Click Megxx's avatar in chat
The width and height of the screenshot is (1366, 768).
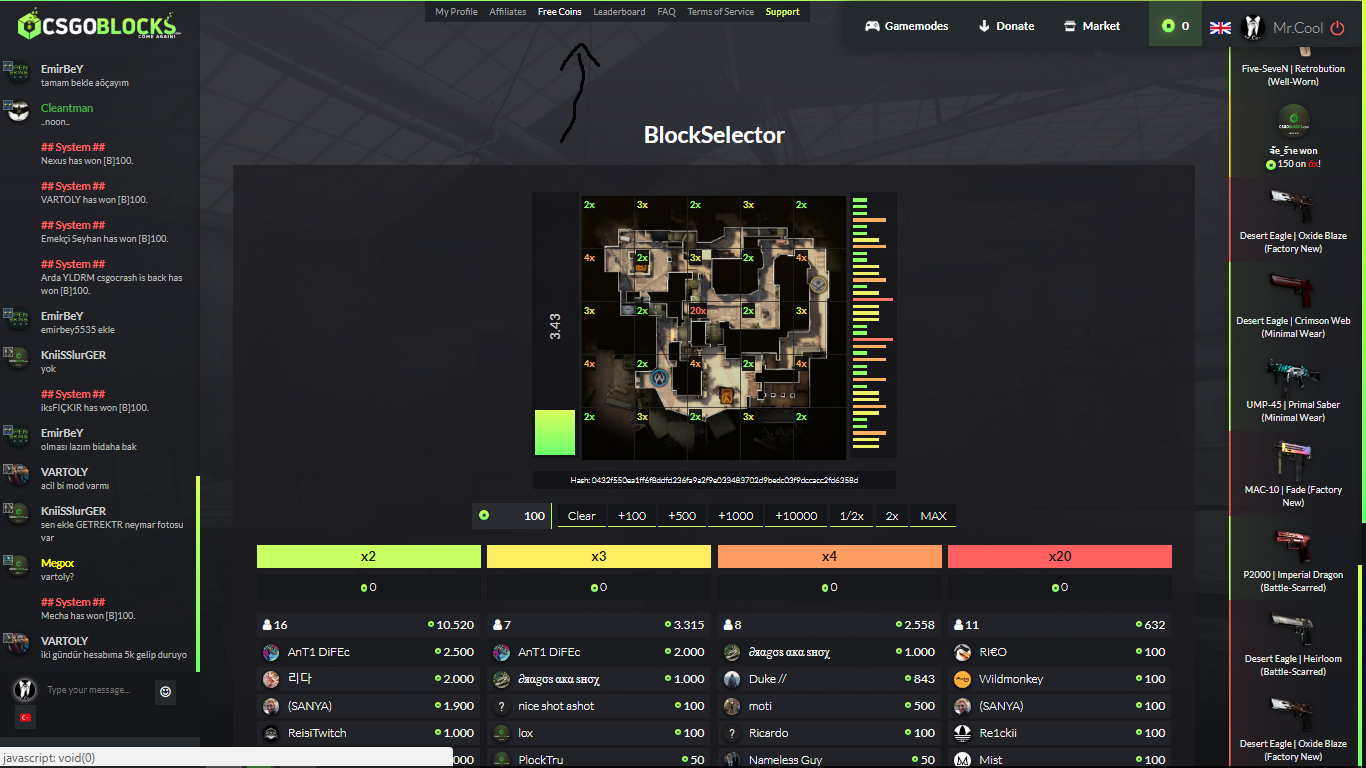(18, 567)
